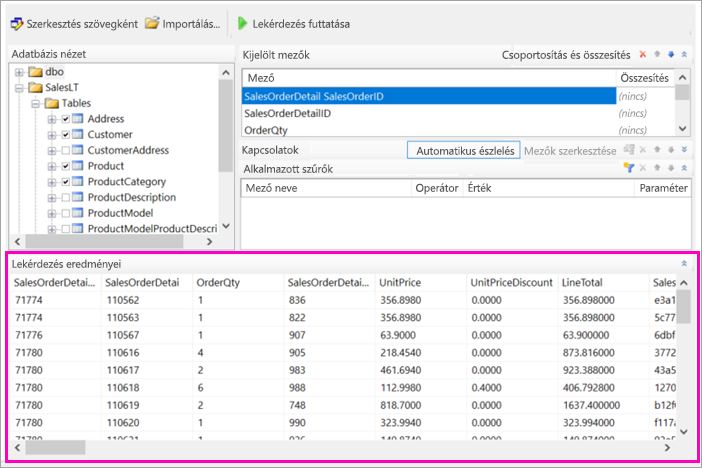Image resolution: width=702 pixels, height=468 pixels.
Task: Select the SalesOrderDetailID field row
Action: pos(428,113)
